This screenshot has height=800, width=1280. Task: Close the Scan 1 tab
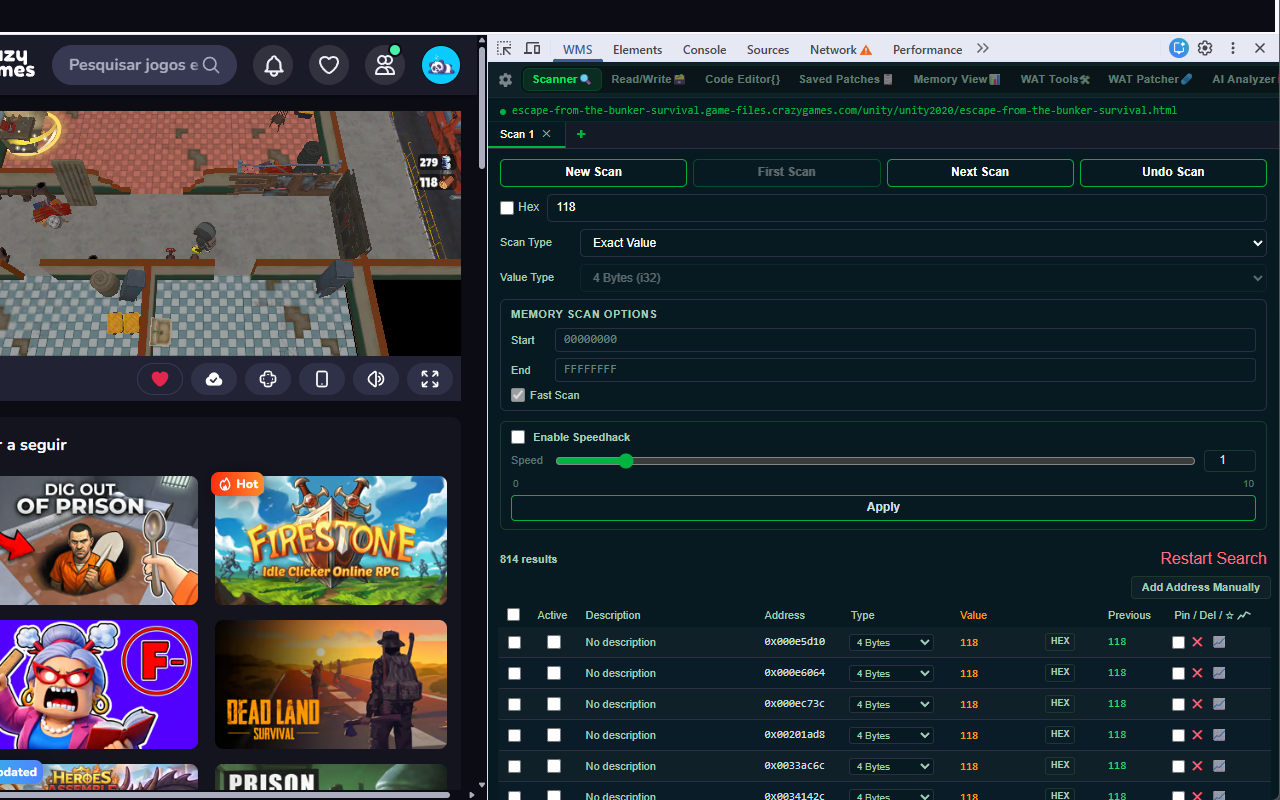(546, 134)
